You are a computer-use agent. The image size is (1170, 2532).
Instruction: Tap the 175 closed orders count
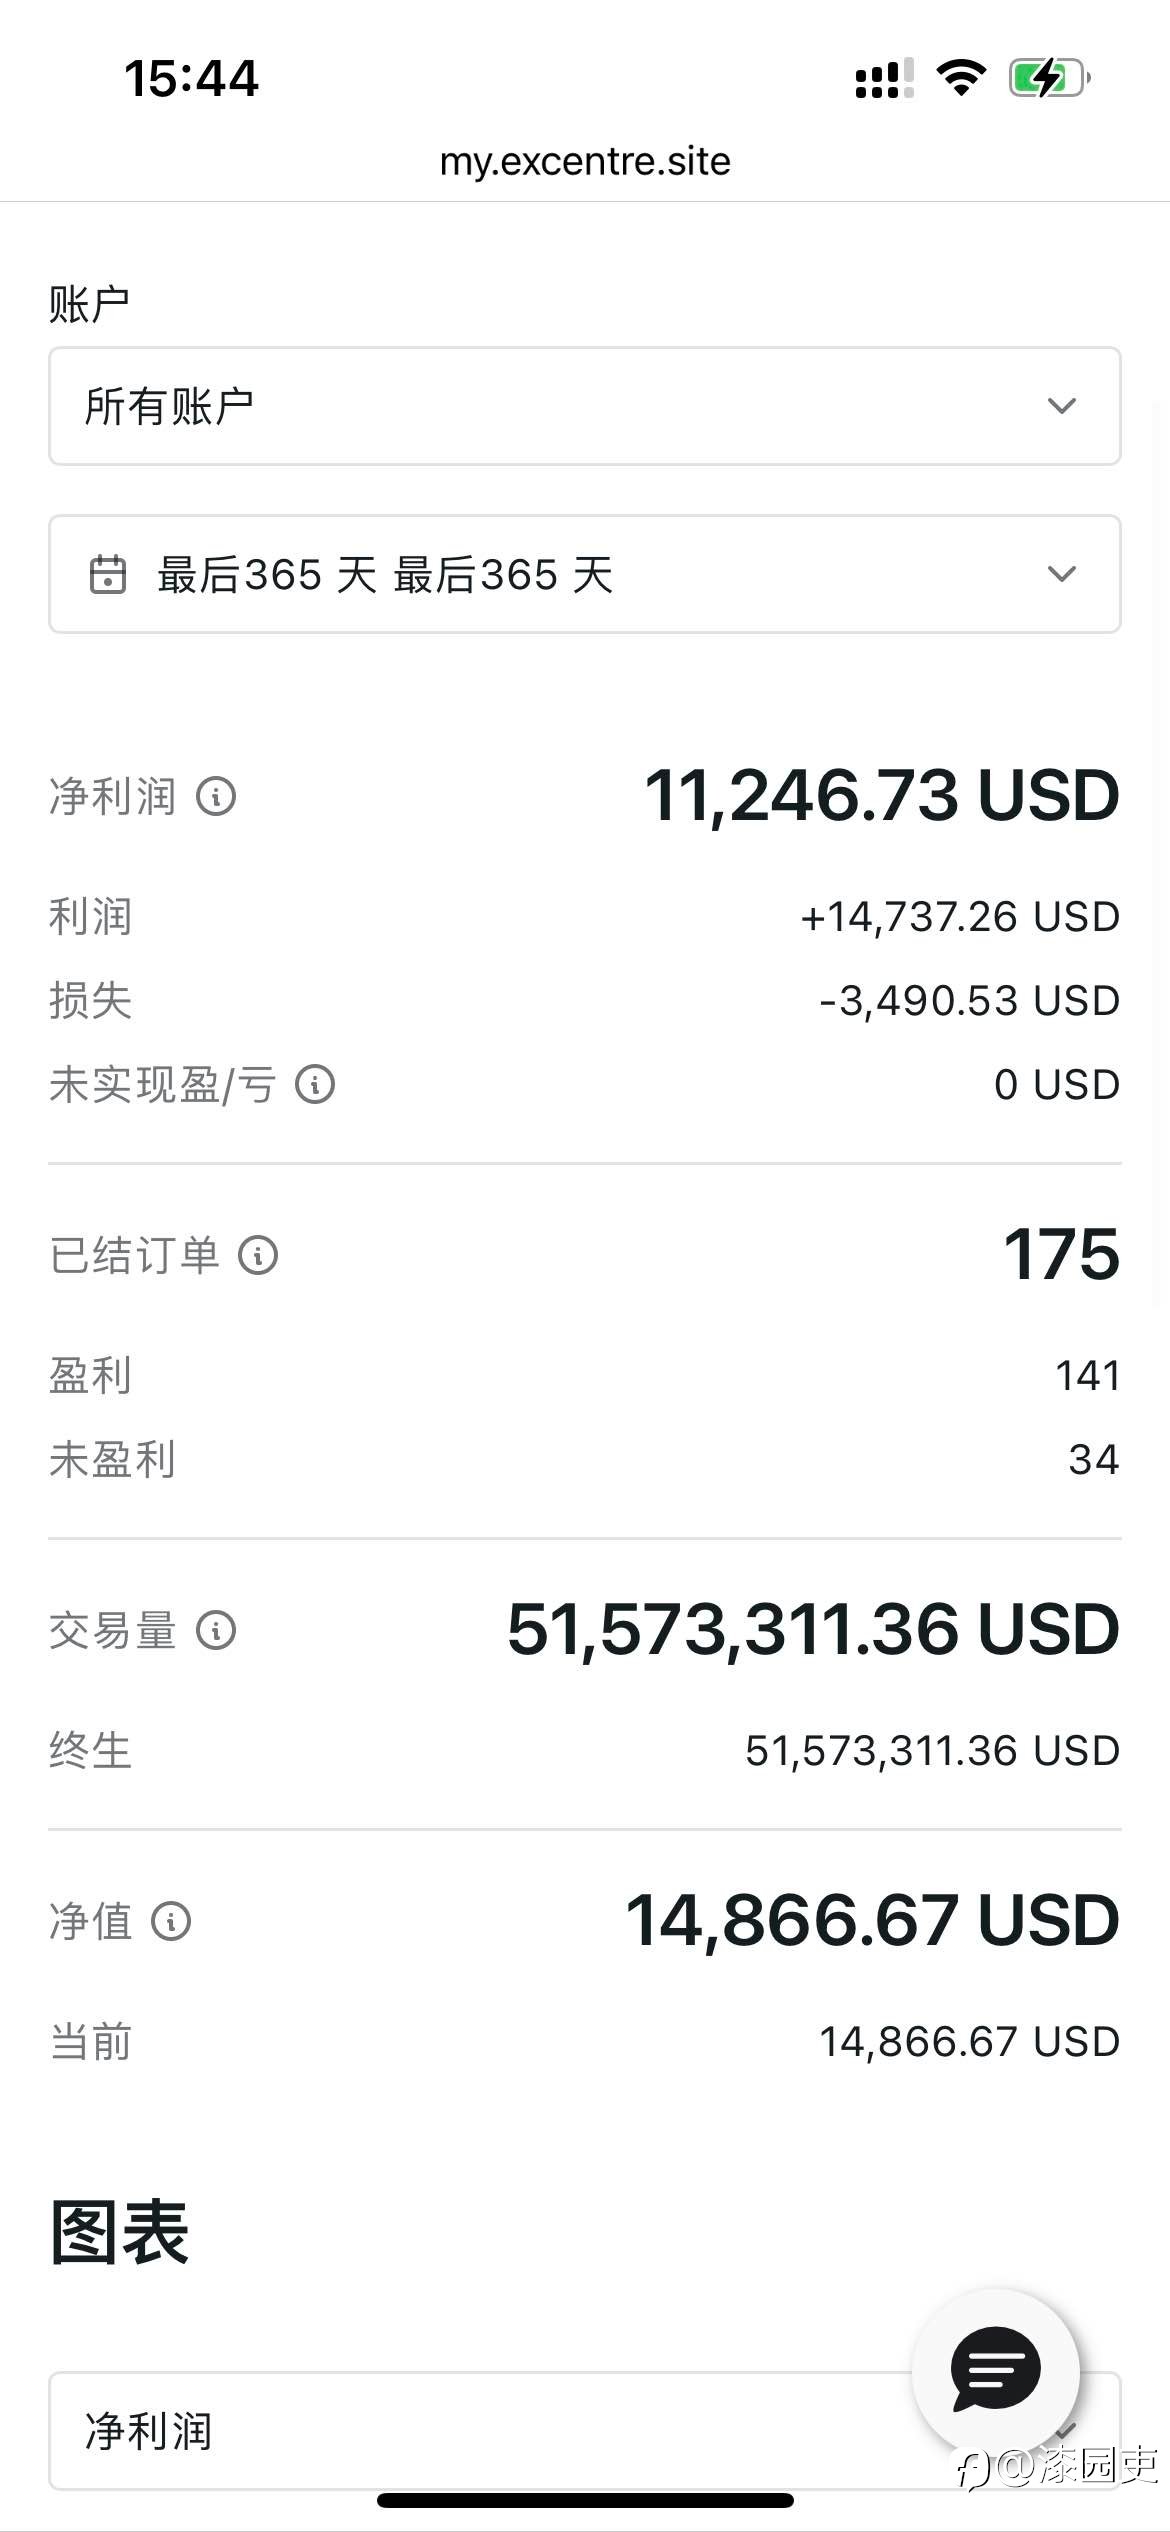[x=1062, y=1254]
